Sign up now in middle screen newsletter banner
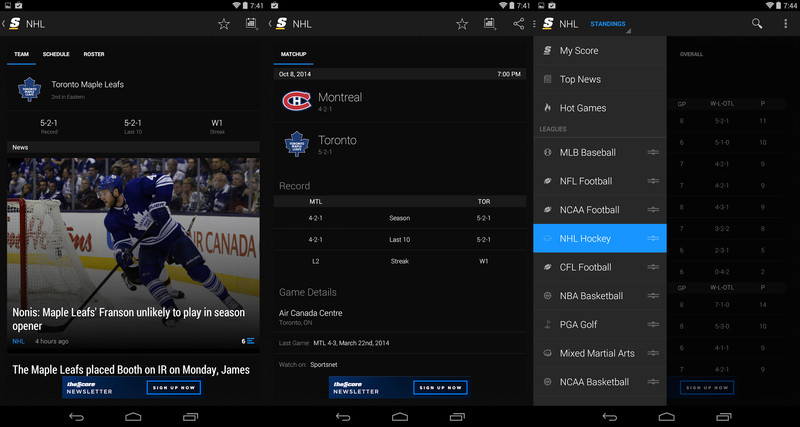This screenshot has height=427, width=800. 440,388
